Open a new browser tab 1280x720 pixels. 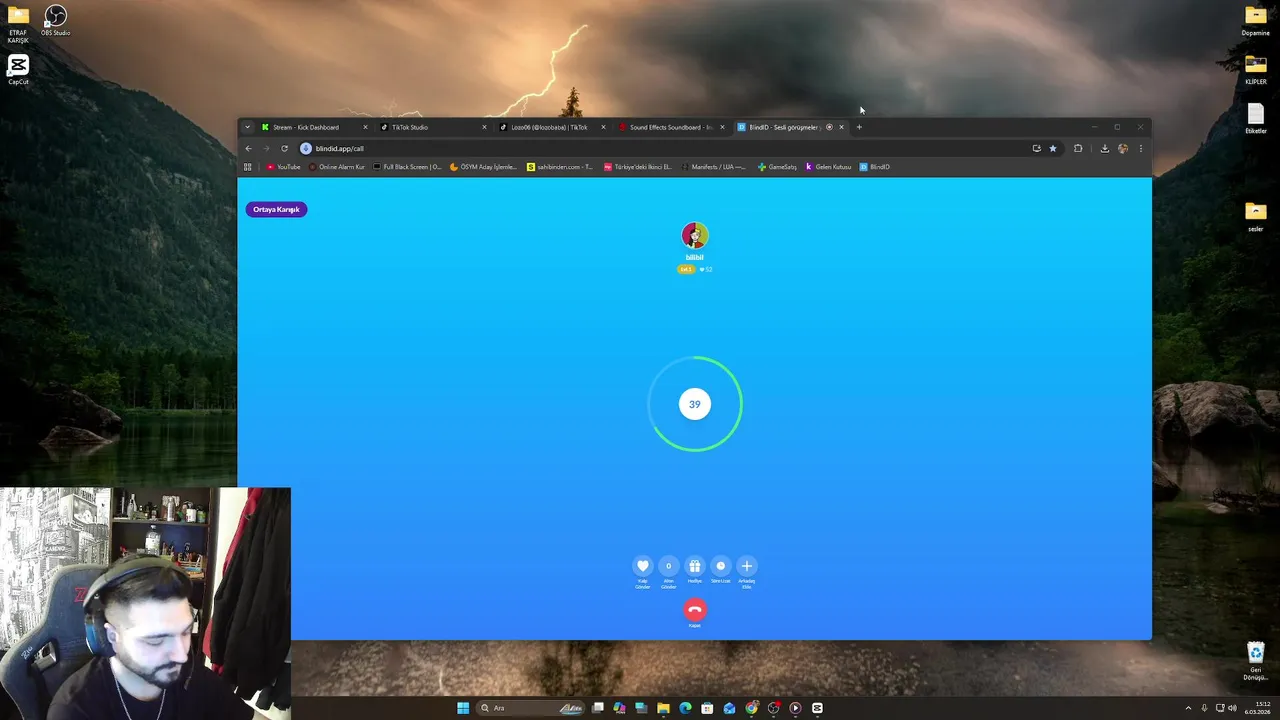859,127
